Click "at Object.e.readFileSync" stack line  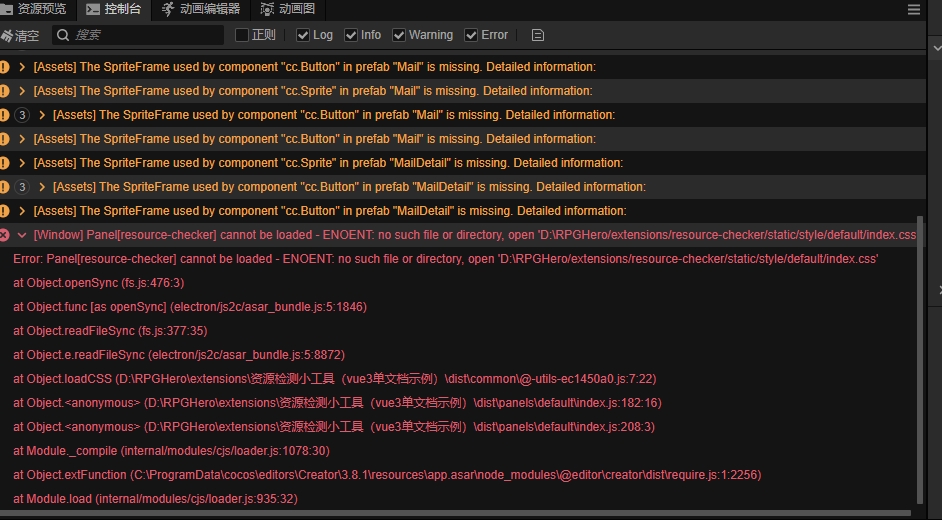179,355
